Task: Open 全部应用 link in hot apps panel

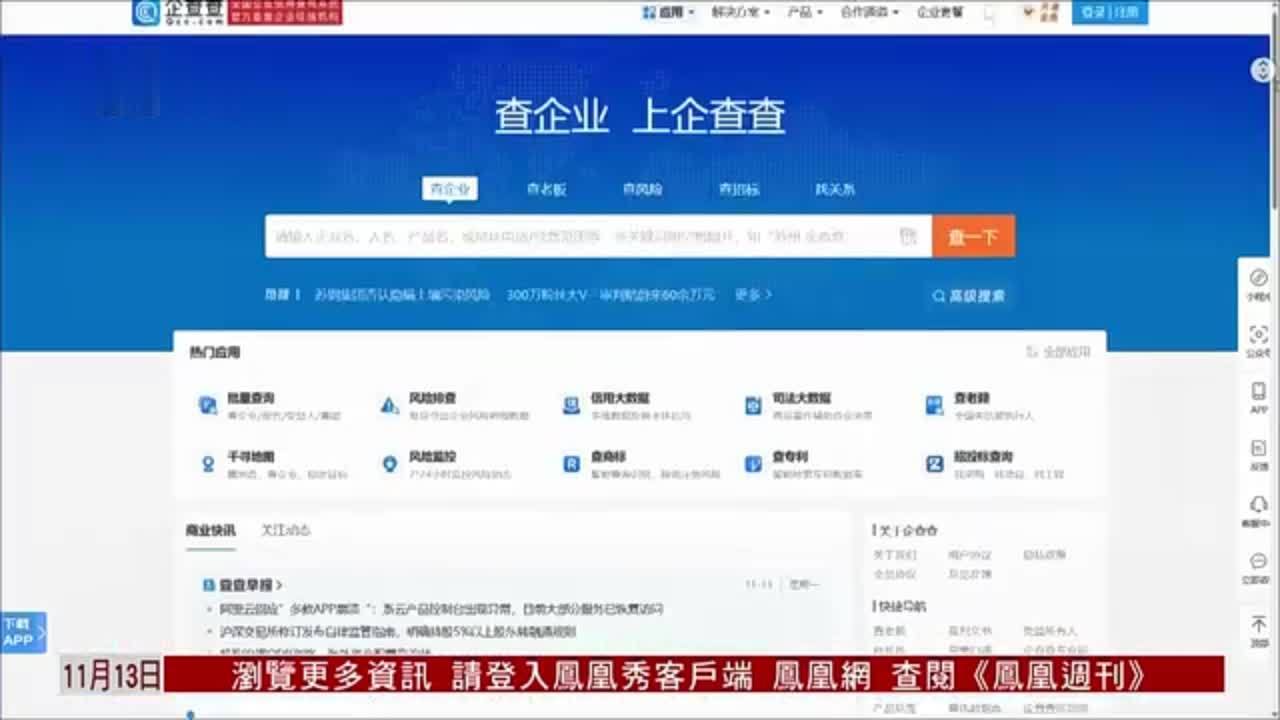Action: click(1058, 352)
